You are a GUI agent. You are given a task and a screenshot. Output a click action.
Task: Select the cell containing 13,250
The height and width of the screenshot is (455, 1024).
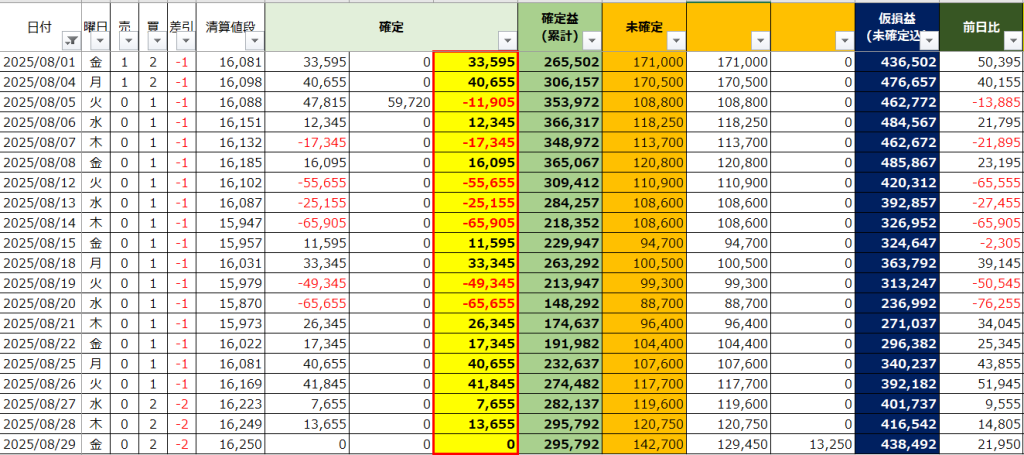pyautogui.click(x=812, y=446)
